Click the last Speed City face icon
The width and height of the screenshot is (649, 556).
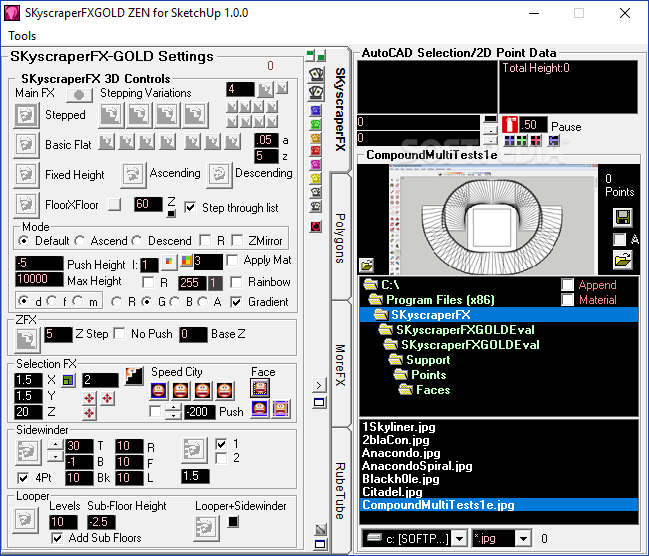[224, 390]
